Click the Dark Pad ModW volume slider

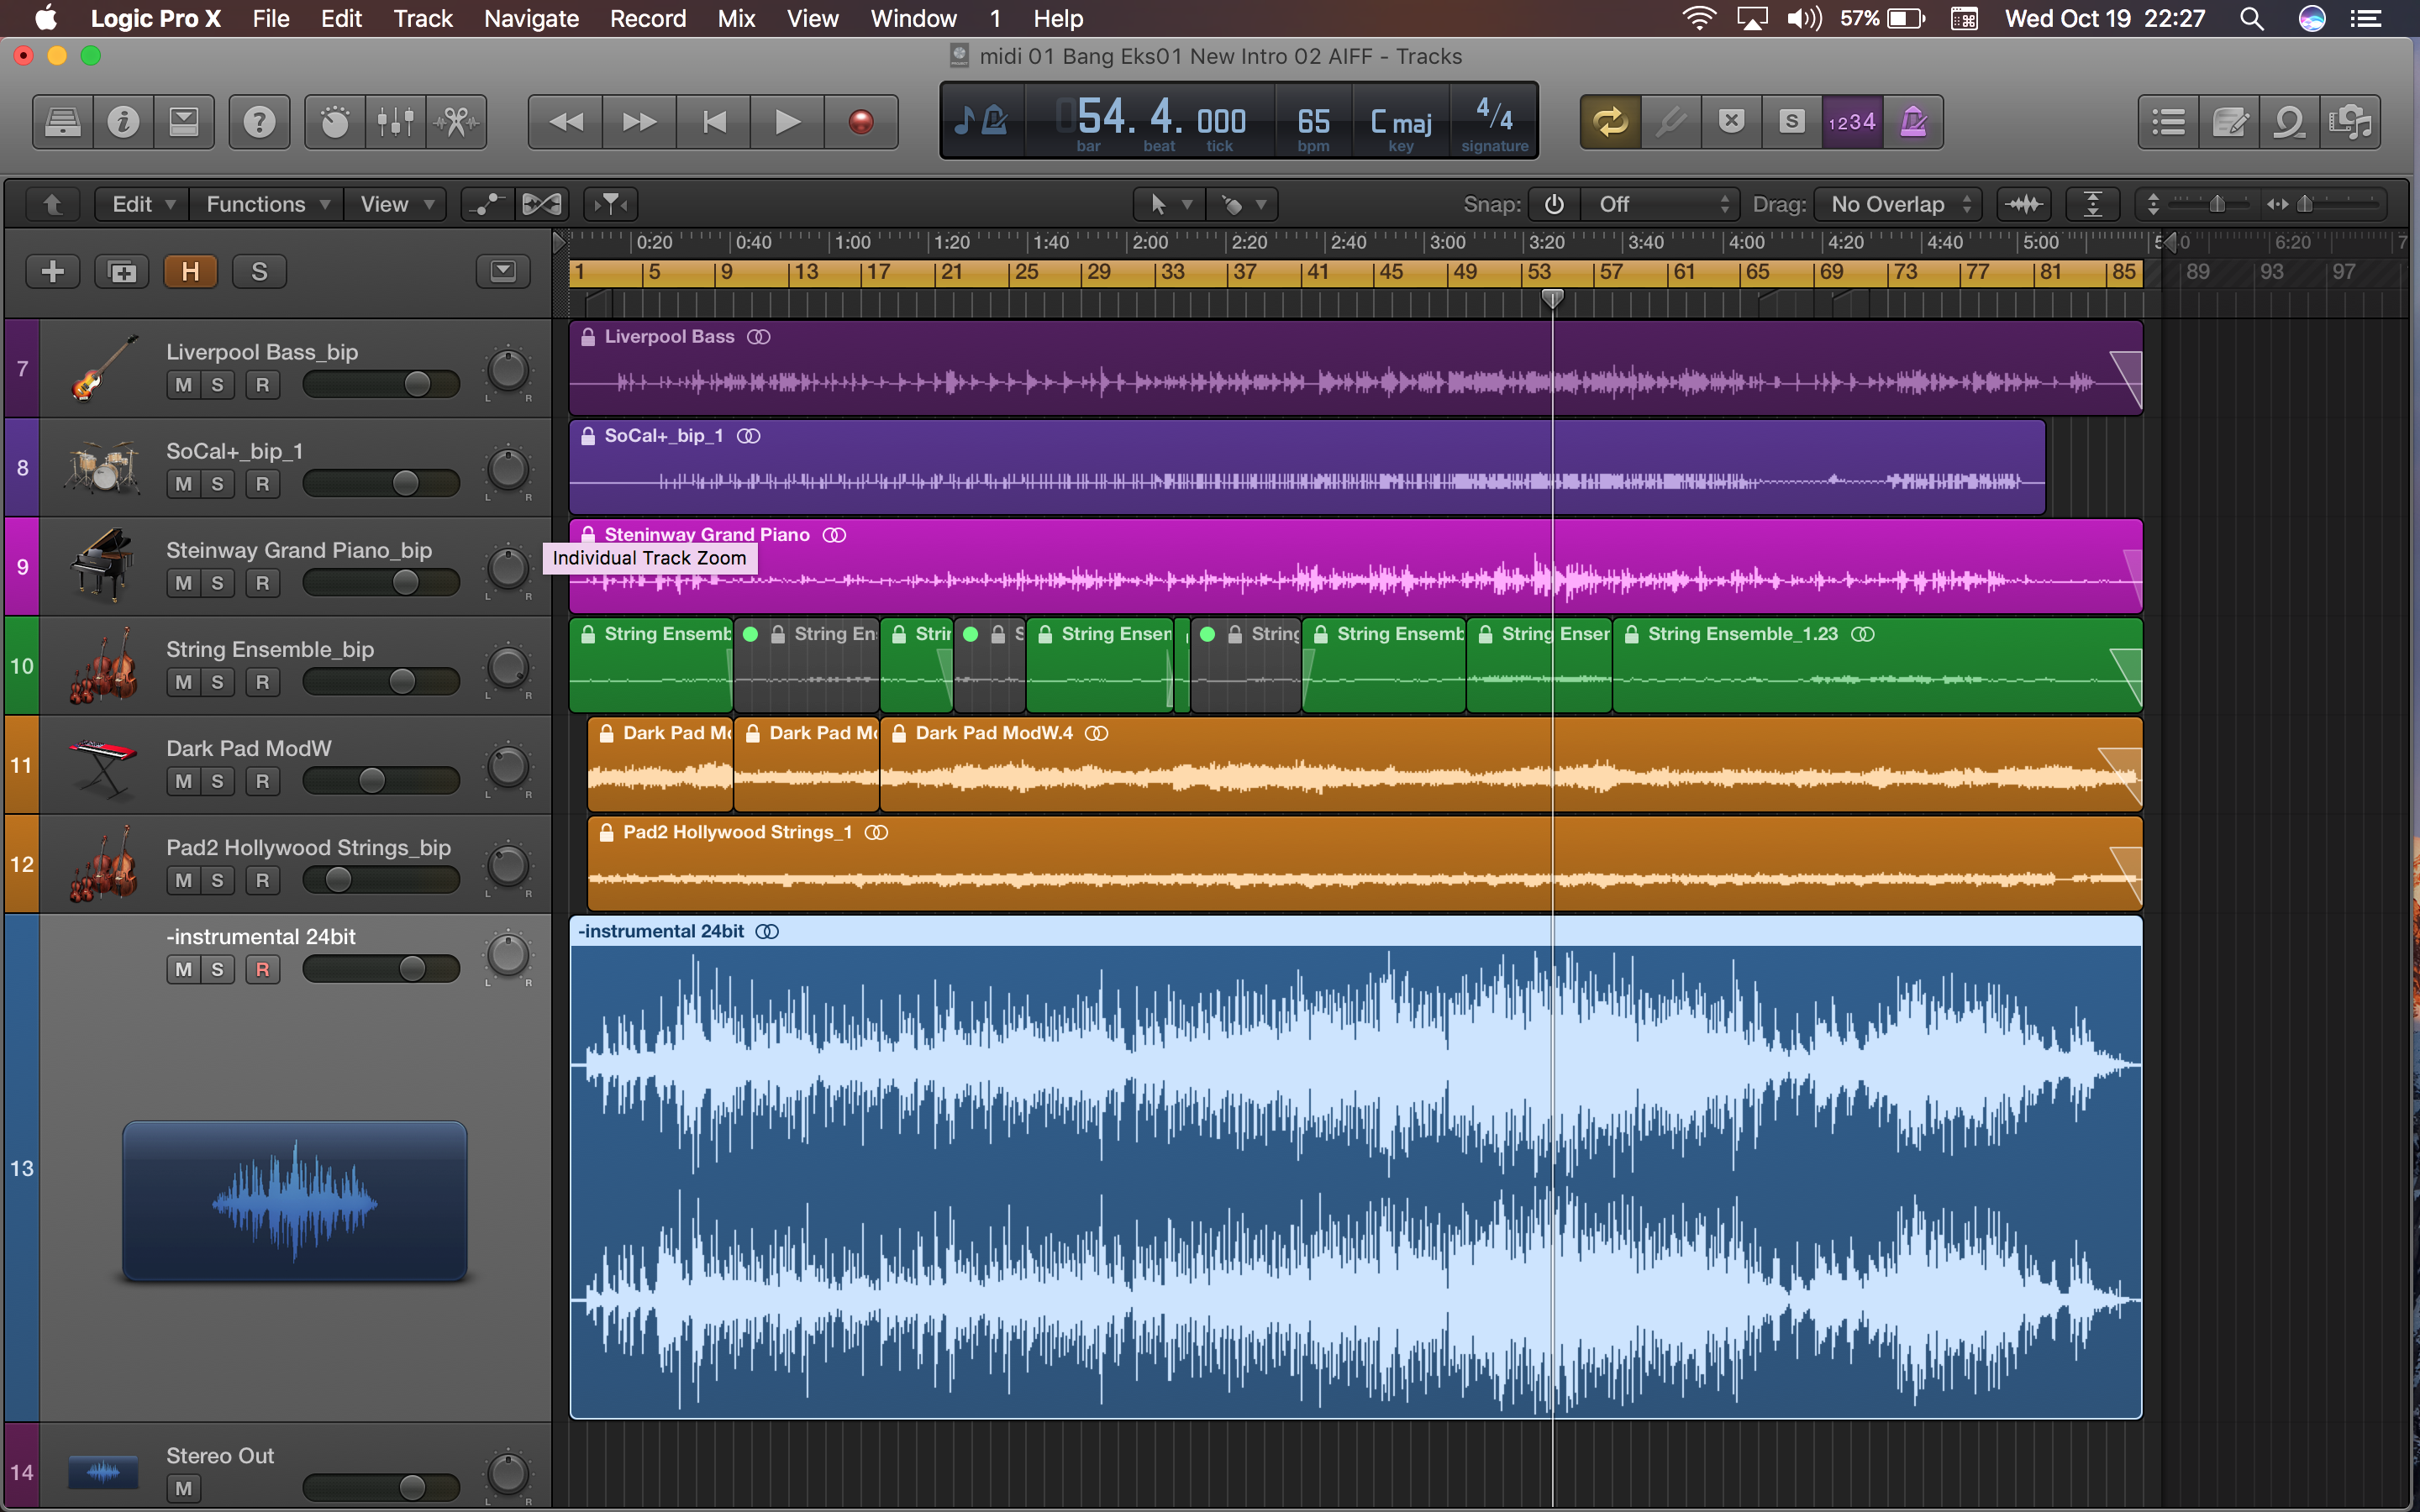[381, 780]
